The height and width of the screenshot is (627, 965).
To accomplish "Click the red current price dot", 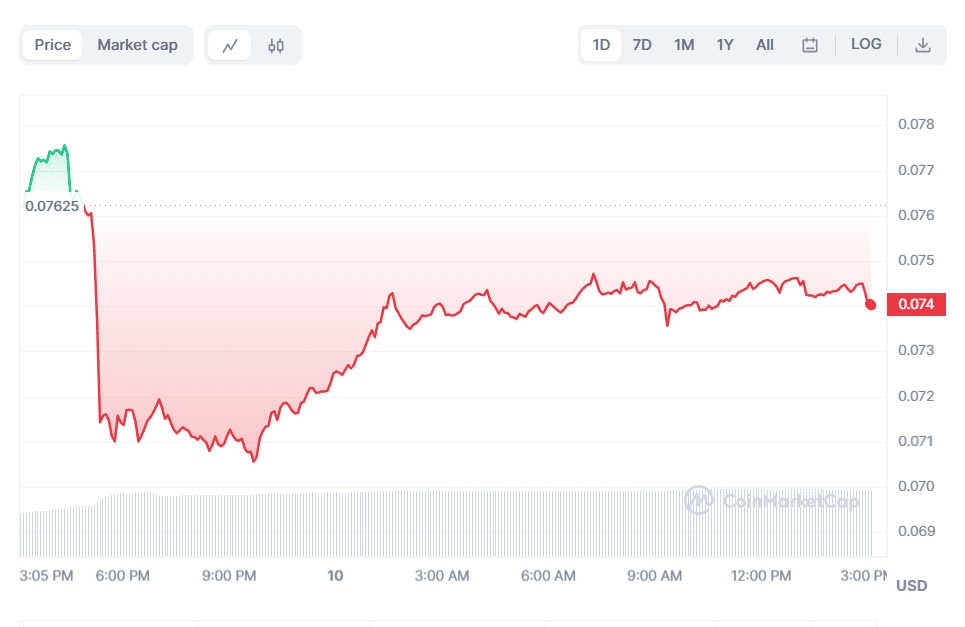I will pos(871,304).
